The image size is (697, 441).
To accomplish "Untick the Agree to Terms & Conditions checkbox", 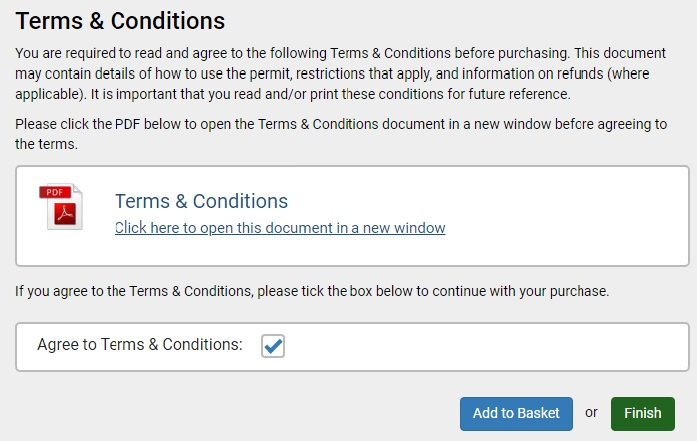I will [273, 346].
